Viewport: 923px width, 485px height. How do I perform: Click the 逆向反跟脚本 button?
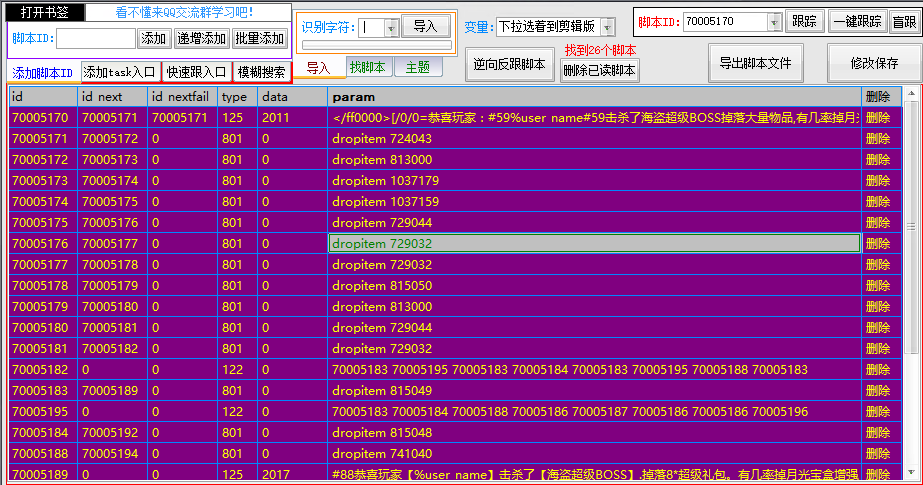tap(510, 64)
